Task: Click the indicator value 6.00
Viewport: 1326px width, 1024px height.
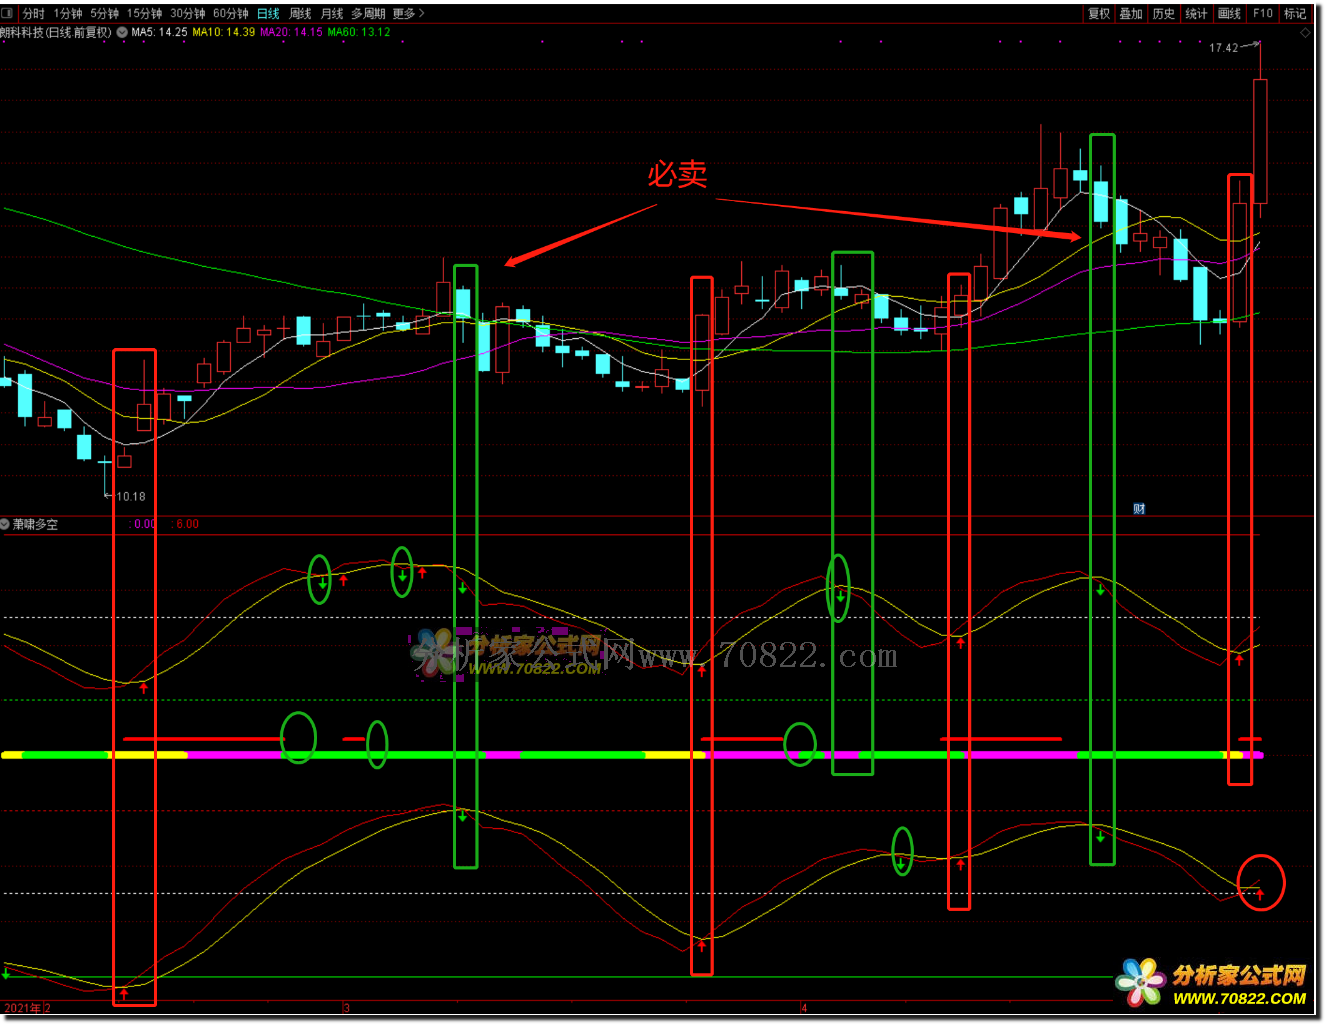Action: (x=187, y=524)
